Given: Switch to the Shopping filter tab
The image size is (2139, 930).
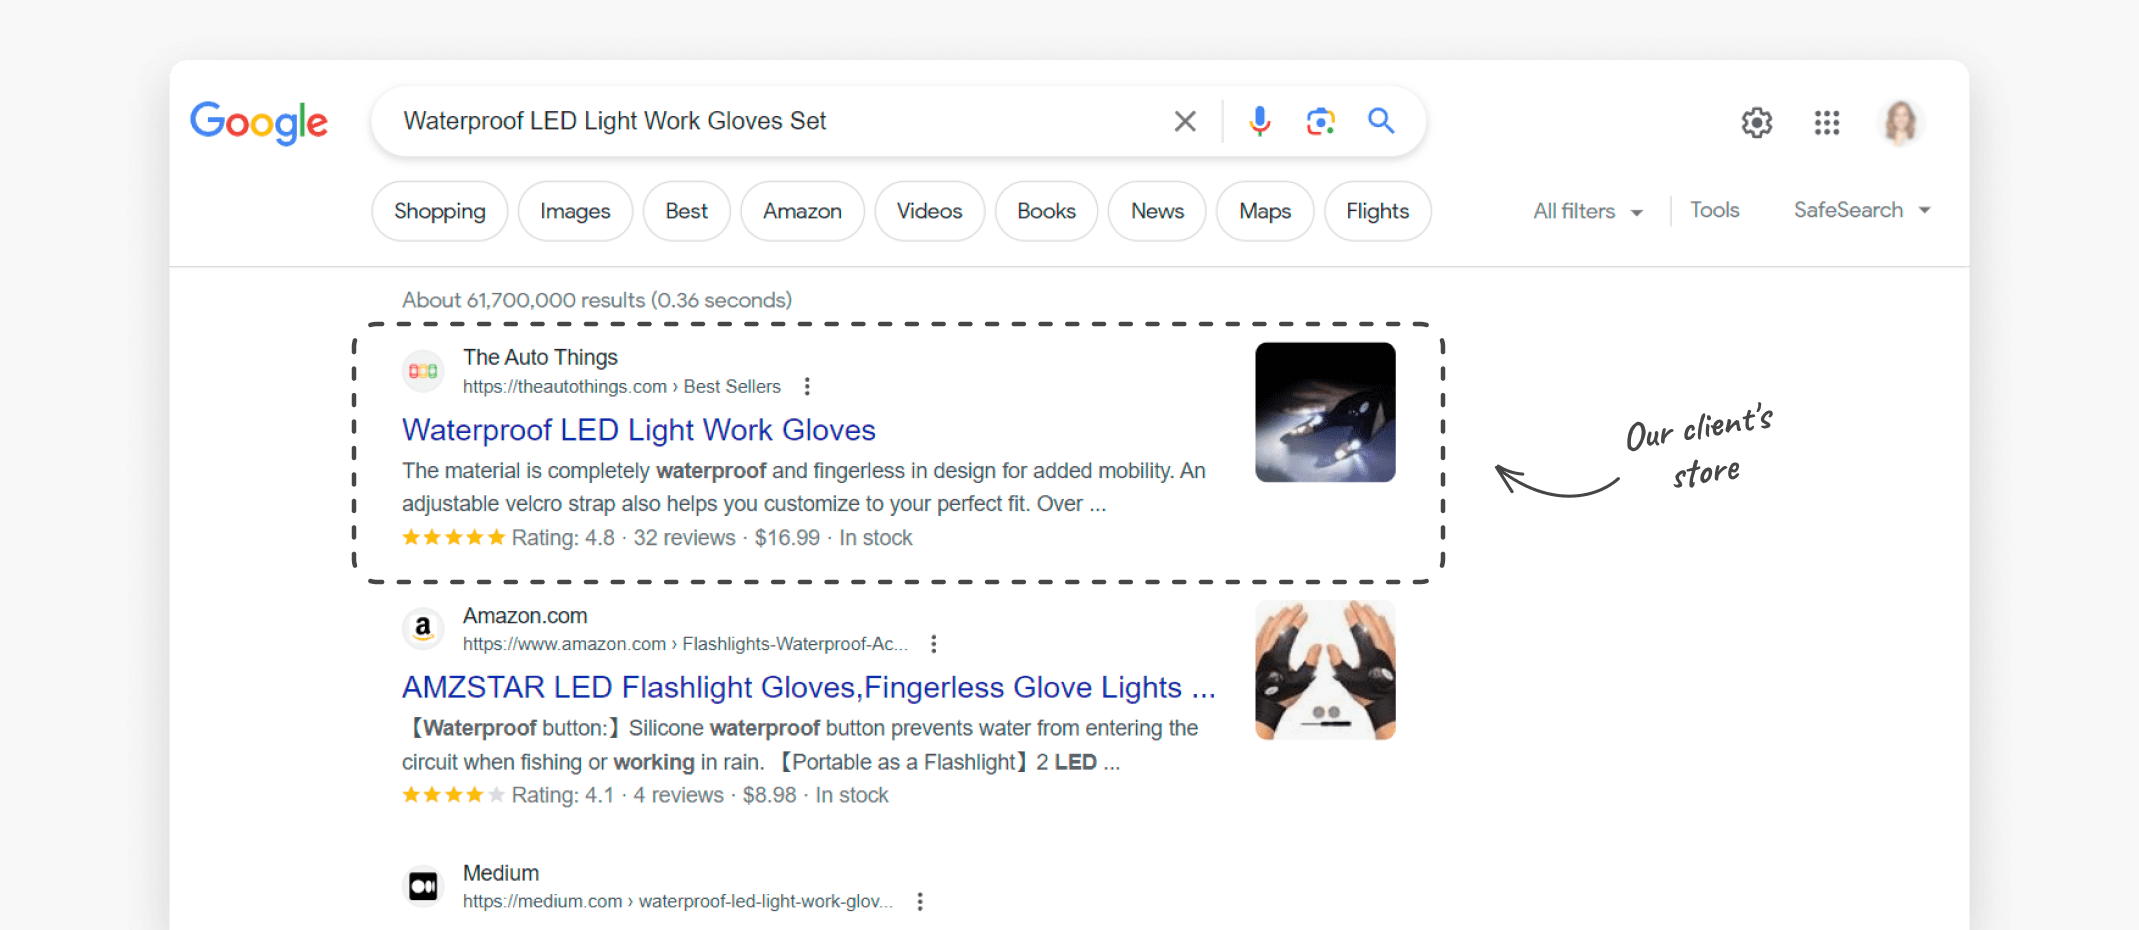Looking at the screenshot, I should click(x=439, y=211).
